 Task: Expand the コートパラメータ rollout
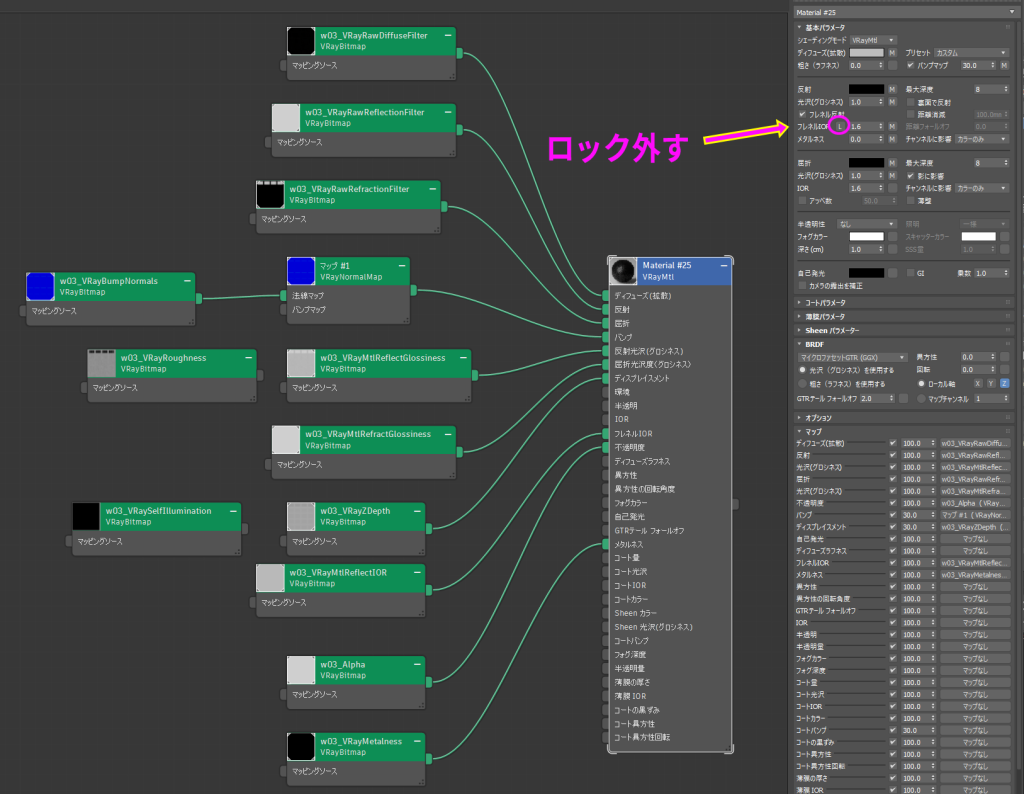tap(825, 302)
